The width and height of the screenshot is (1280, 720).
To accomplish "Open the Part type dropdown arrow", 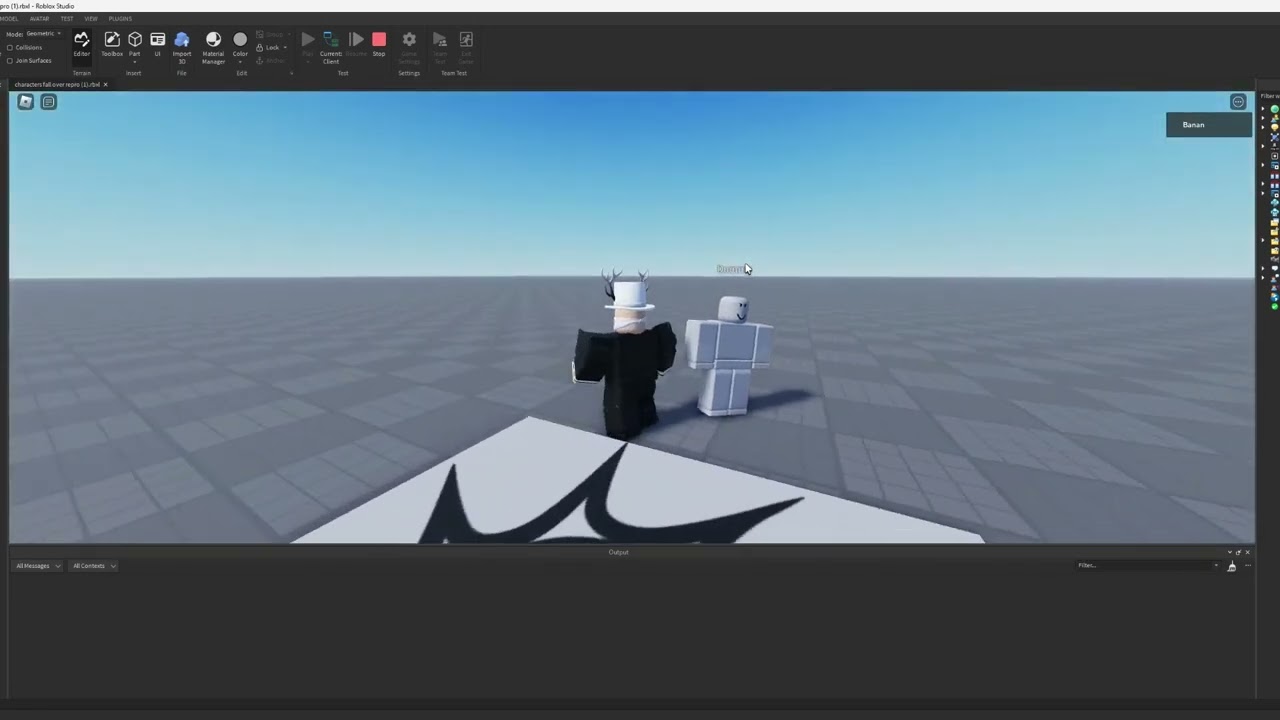I will tap(135, 62).
